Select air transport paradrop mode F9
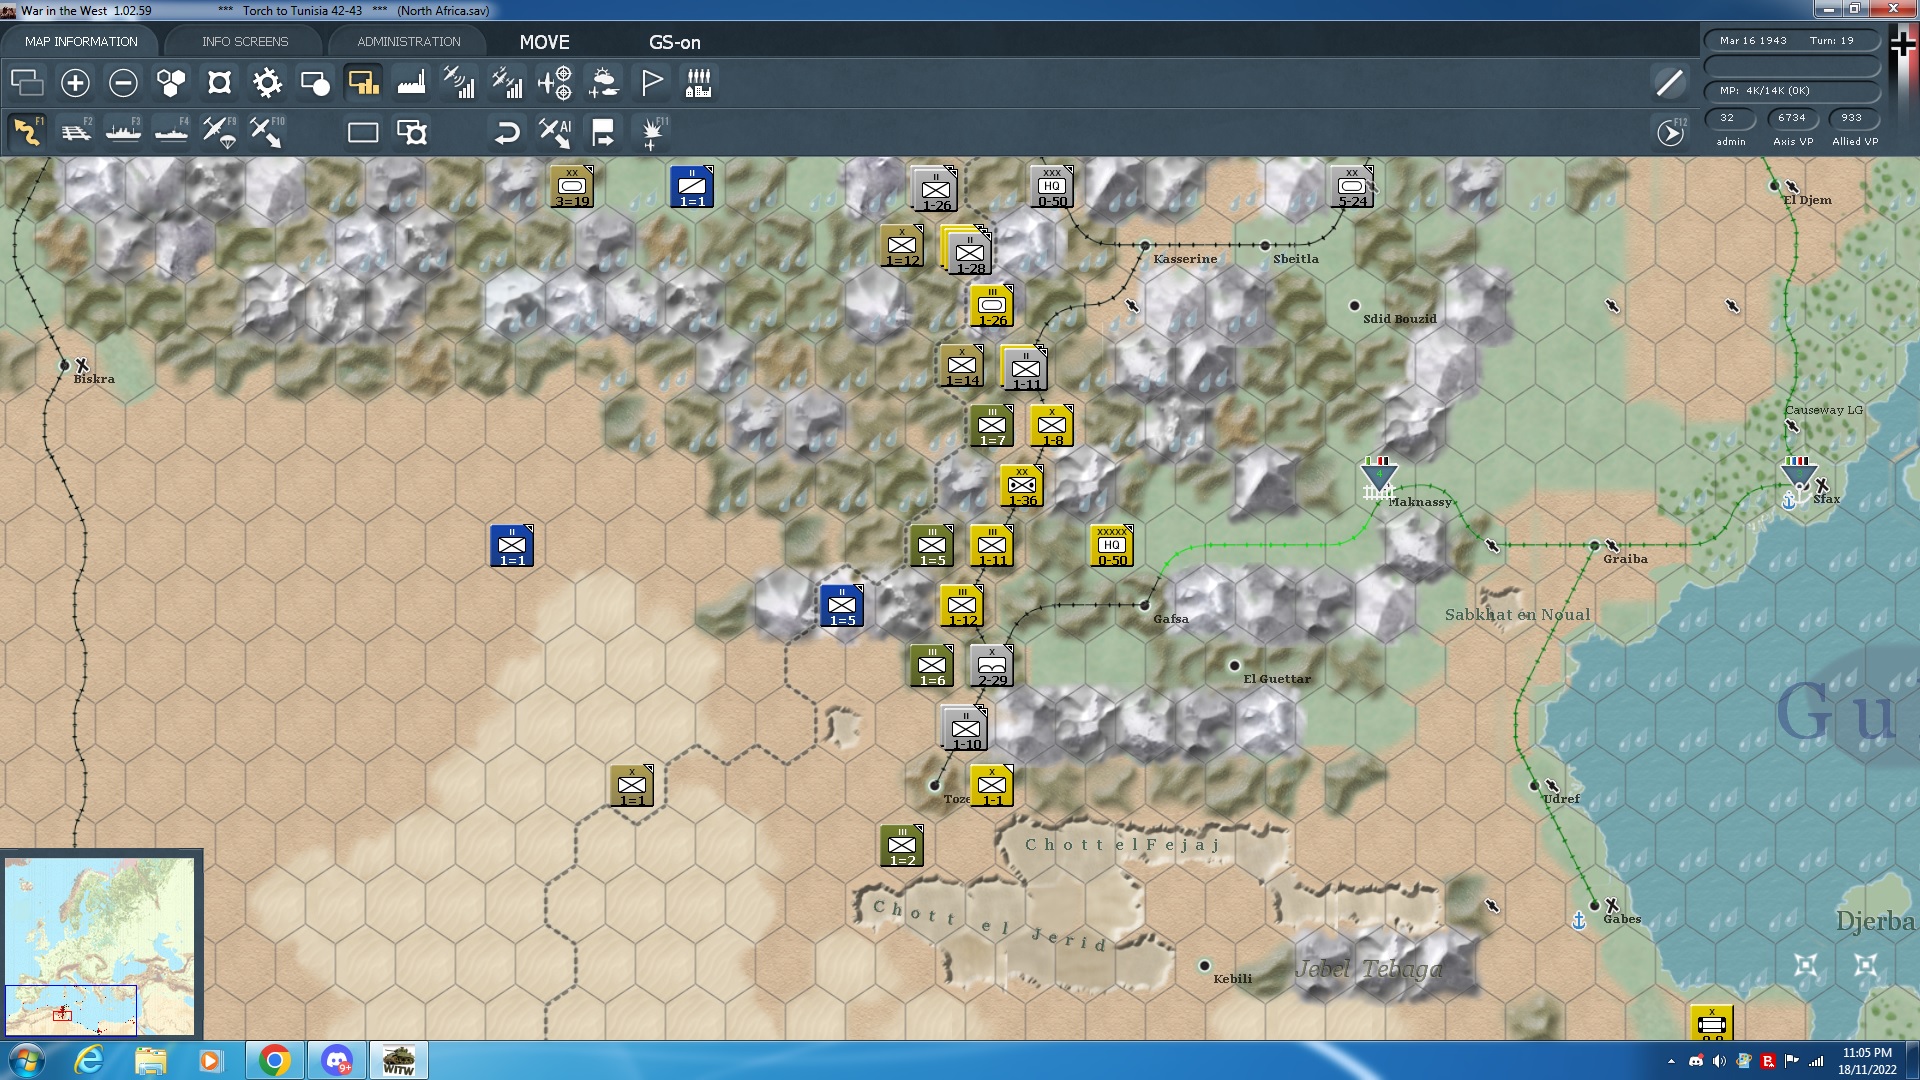Screen dimensions: 1920x1080 (x=219, y=132)
